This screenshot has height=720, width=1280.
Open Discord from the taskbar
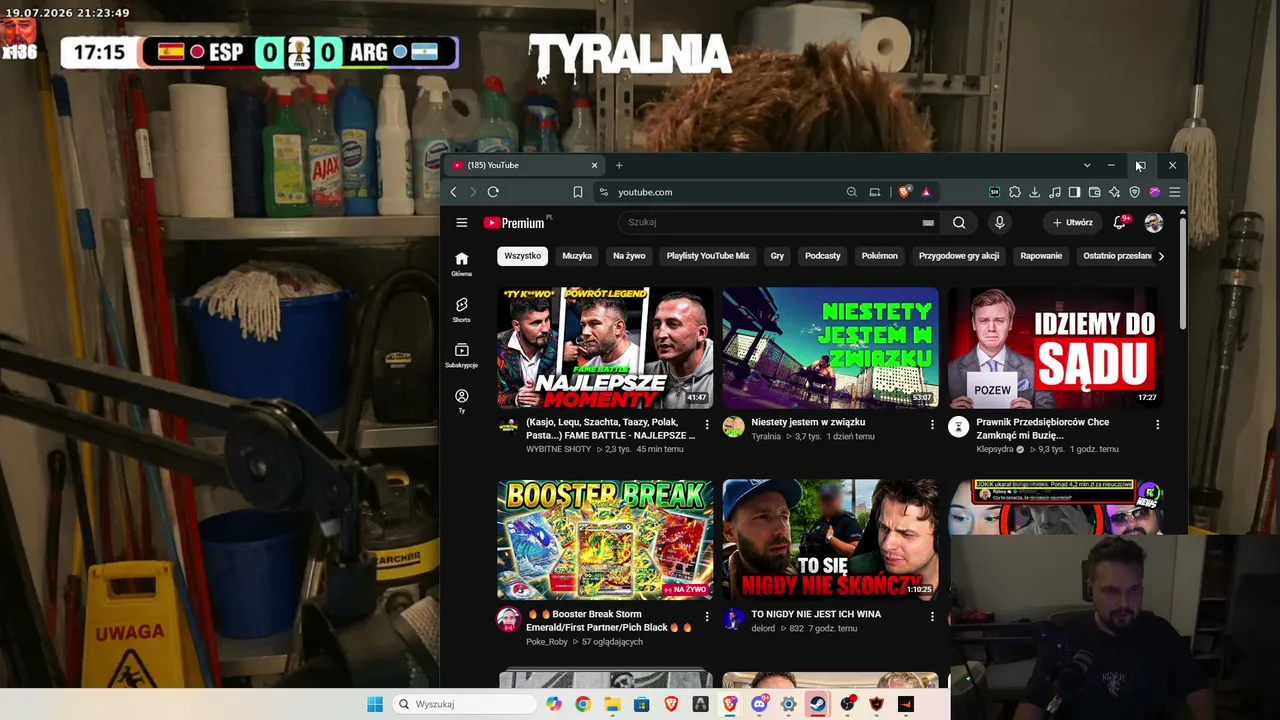click(760, 704)
